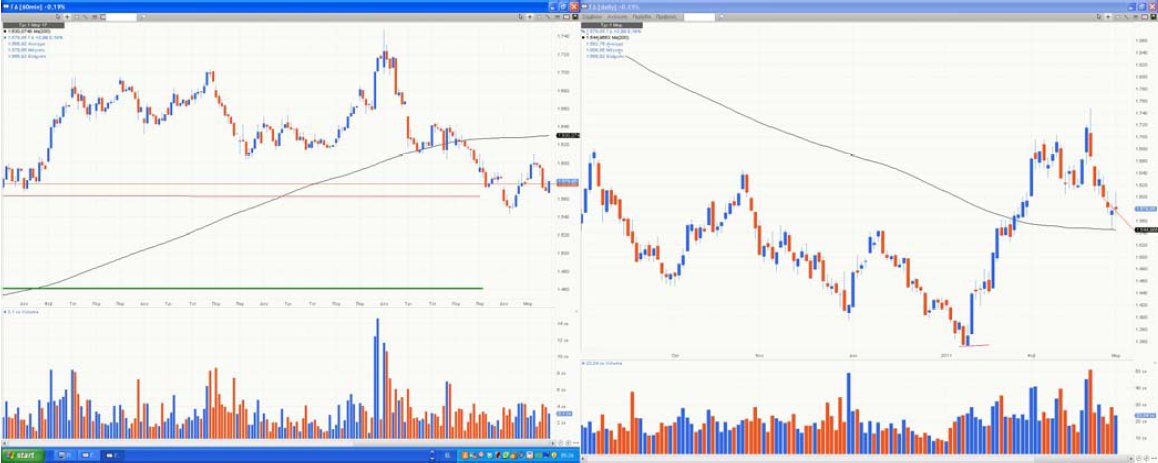Click the 60min chart window title bar
Viewport: 1158px width, 463px height.
click(x=250, y=6)
